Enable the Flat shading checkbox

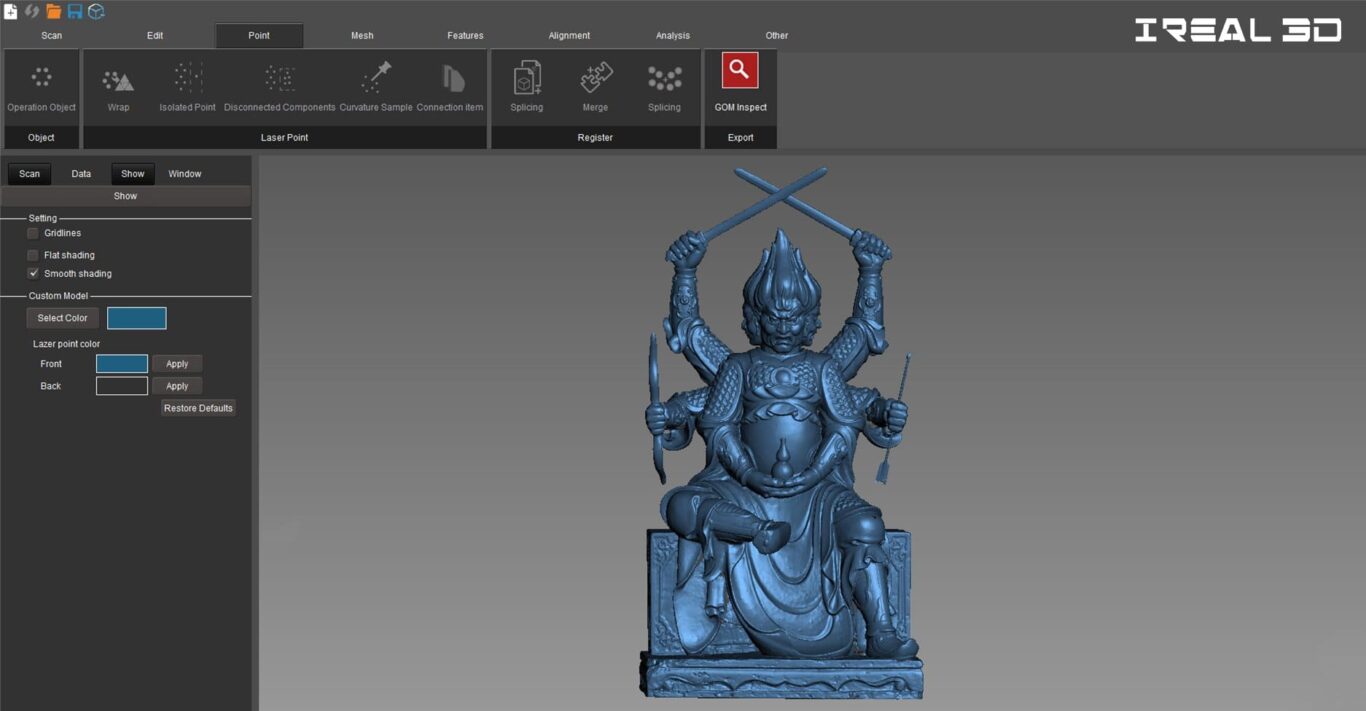(33, 255)
